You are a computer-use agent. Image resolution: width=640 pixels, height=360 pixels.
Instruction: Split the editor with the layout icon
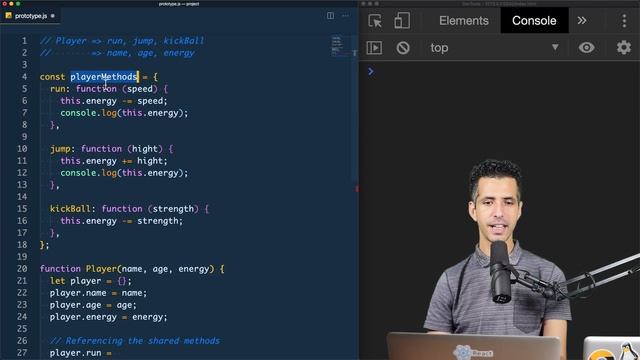[330, 16]
